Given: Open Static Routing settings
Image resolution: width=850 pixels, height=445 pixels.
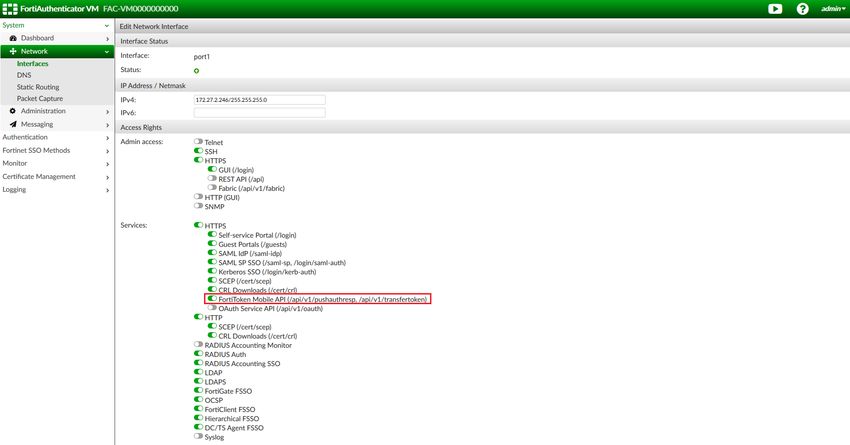Looking at the screenshot, I should pyautogui.click(x=38, y=87).
